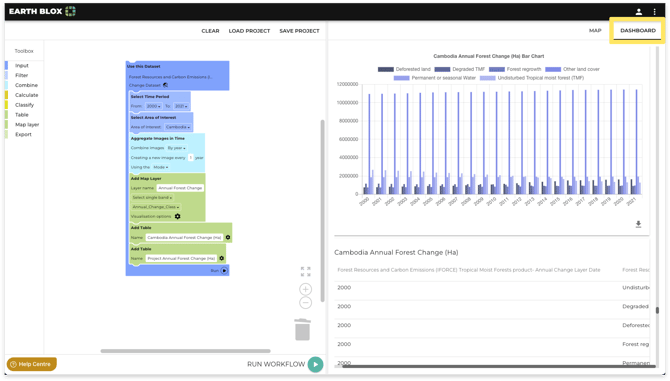Open the Calculate toolbox category
670x381 pixels.
26,95
